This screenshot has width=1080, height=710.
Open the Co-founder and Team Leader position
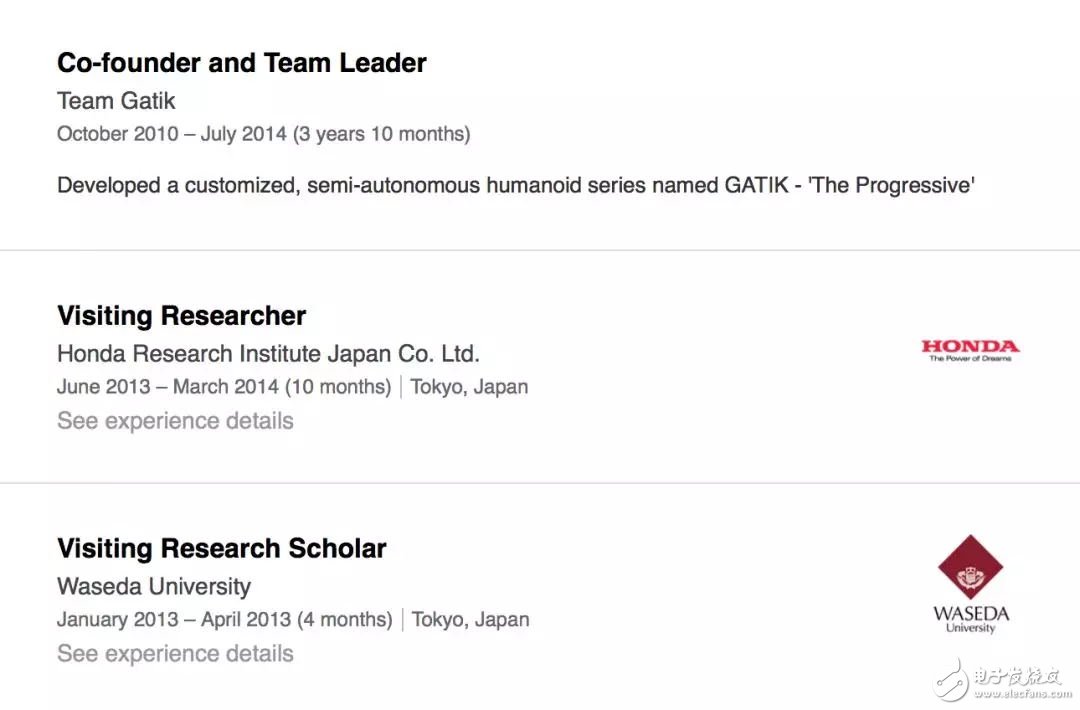click(x=242, y=63)
